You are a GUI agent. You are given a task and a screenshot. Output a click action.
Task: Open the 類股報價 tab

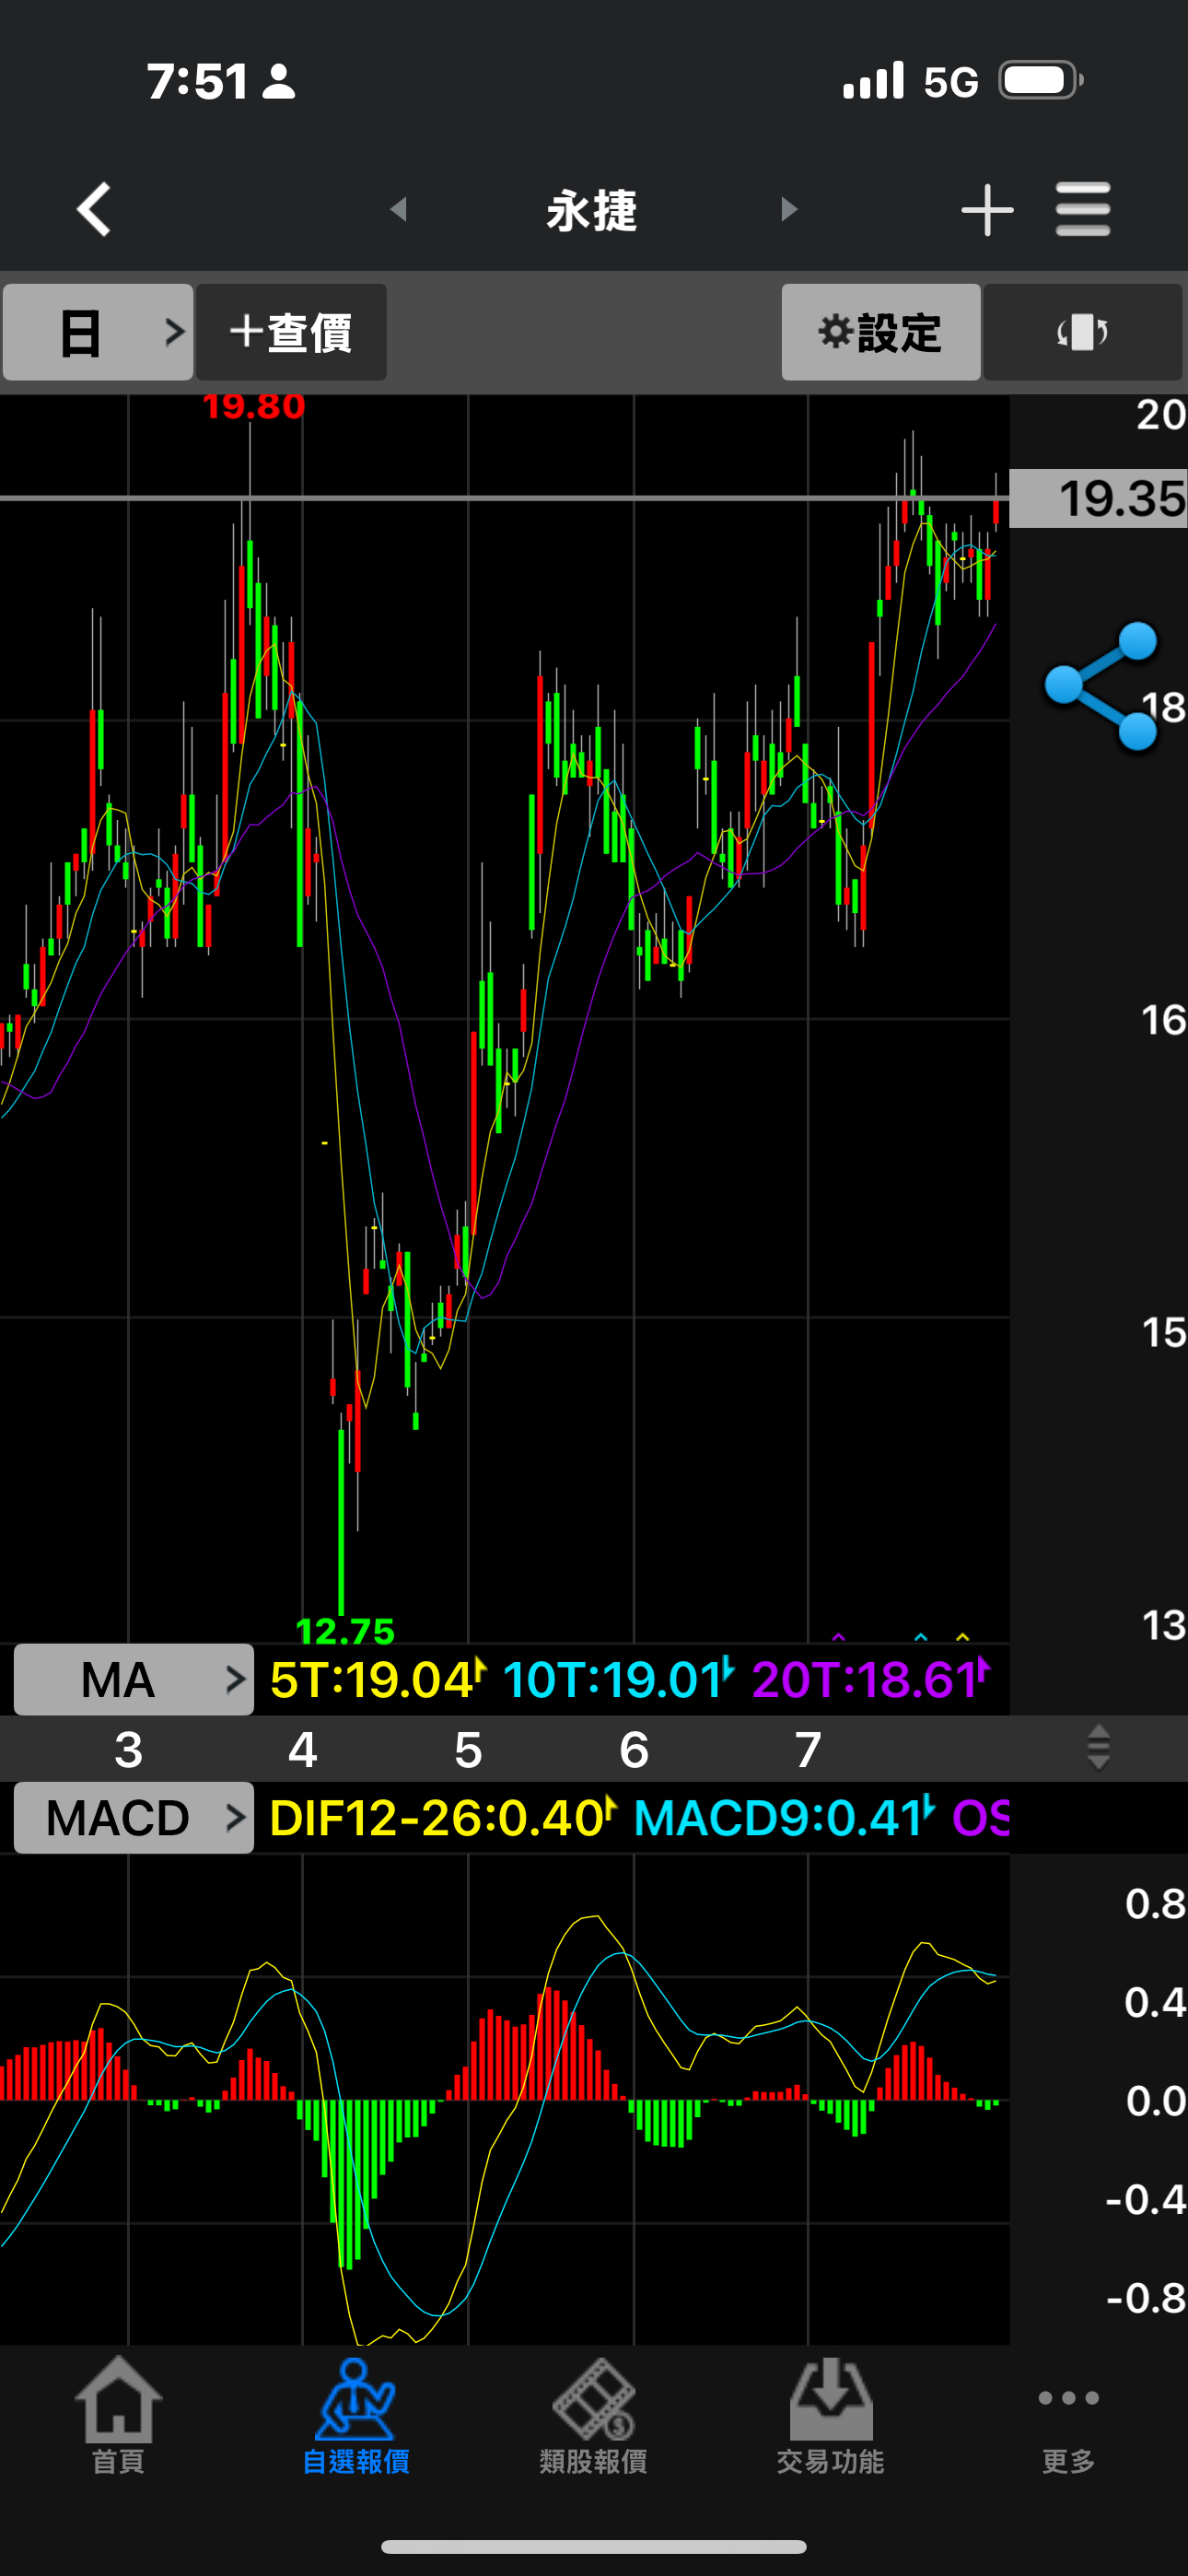[593, 2417]
